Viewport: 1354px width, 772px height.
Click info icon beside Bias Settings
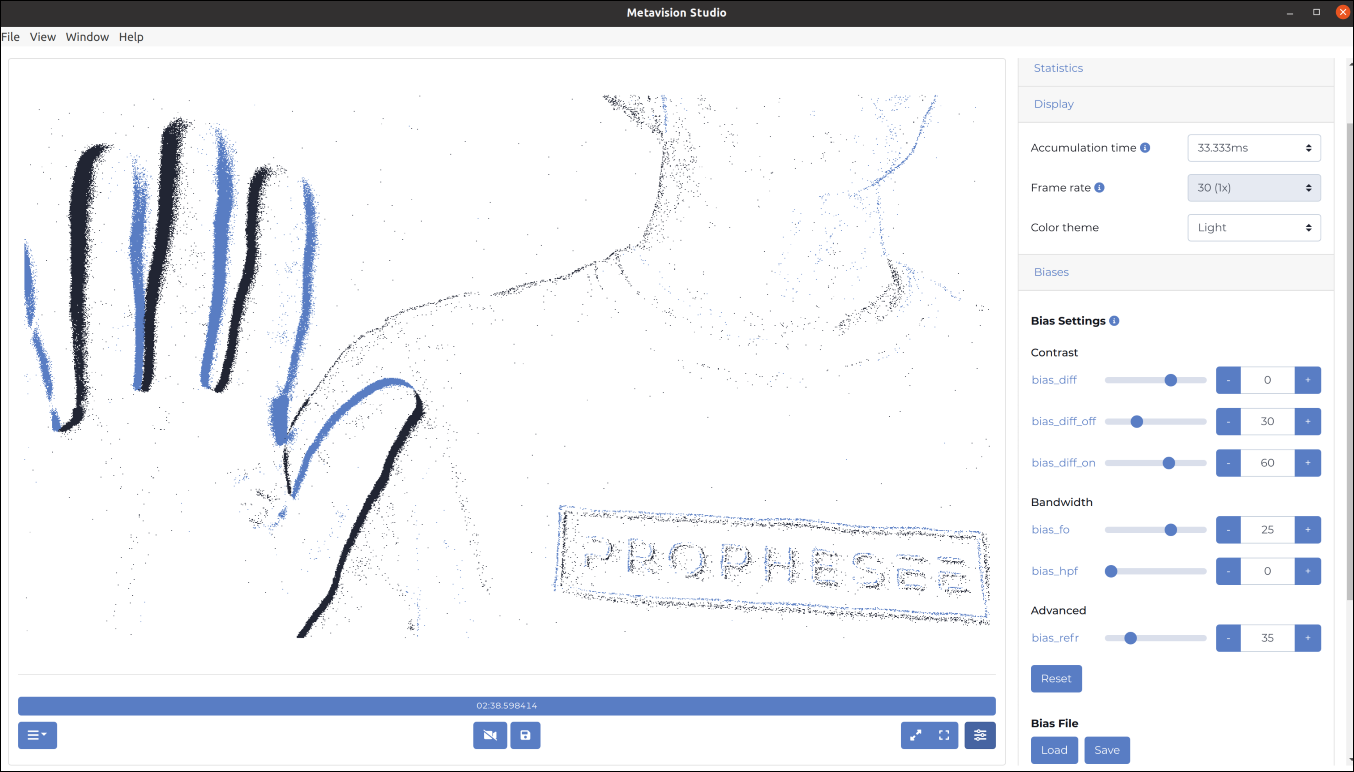1114,321
